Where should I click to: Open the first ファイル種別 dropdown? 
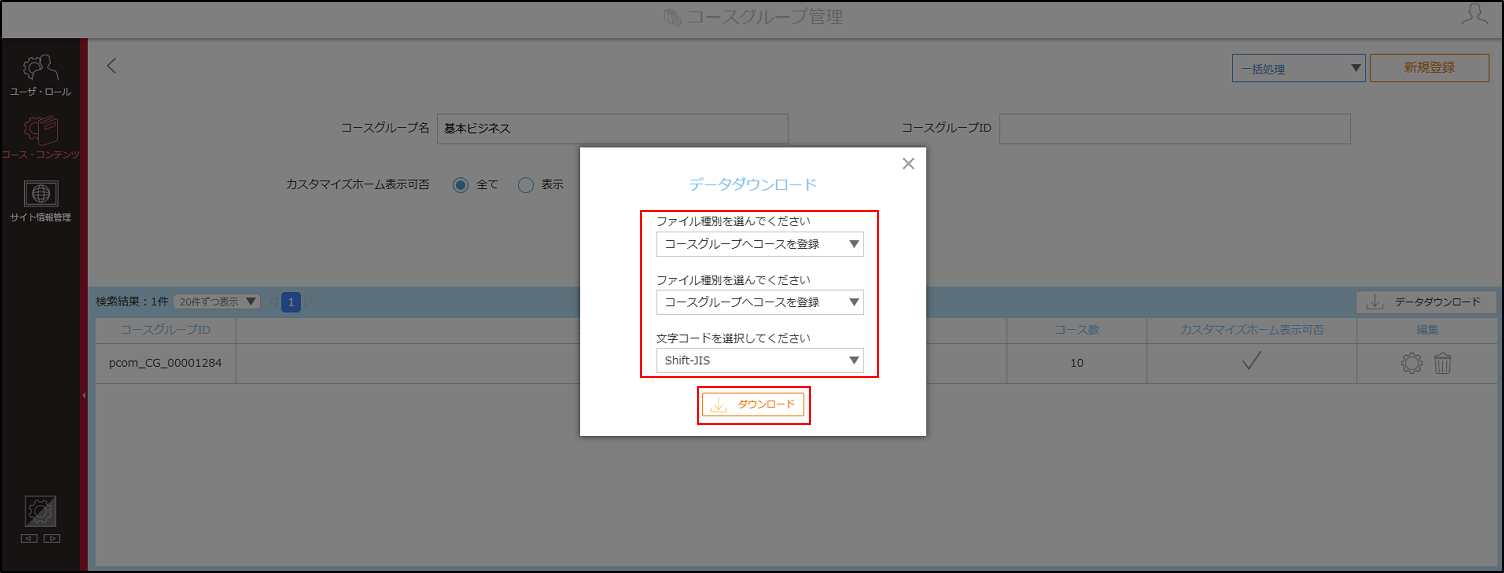click(760, 244)
